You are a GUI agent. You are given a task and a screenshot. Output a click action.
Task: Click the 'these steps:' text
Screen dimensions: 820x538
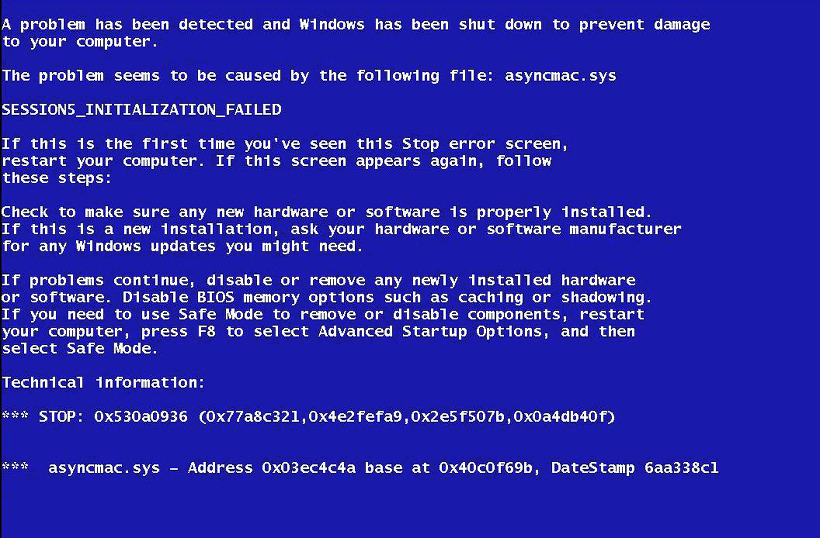click(56, 178)
